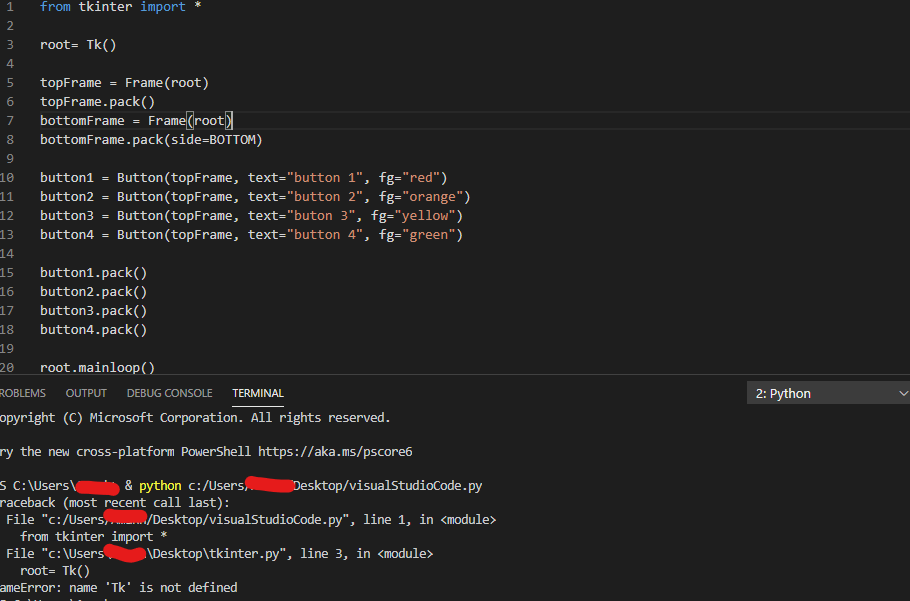The width and height of the screenshot is (910, 601).
Task: Click 'topFrame.pack()' code line
Action: (98, 102)
